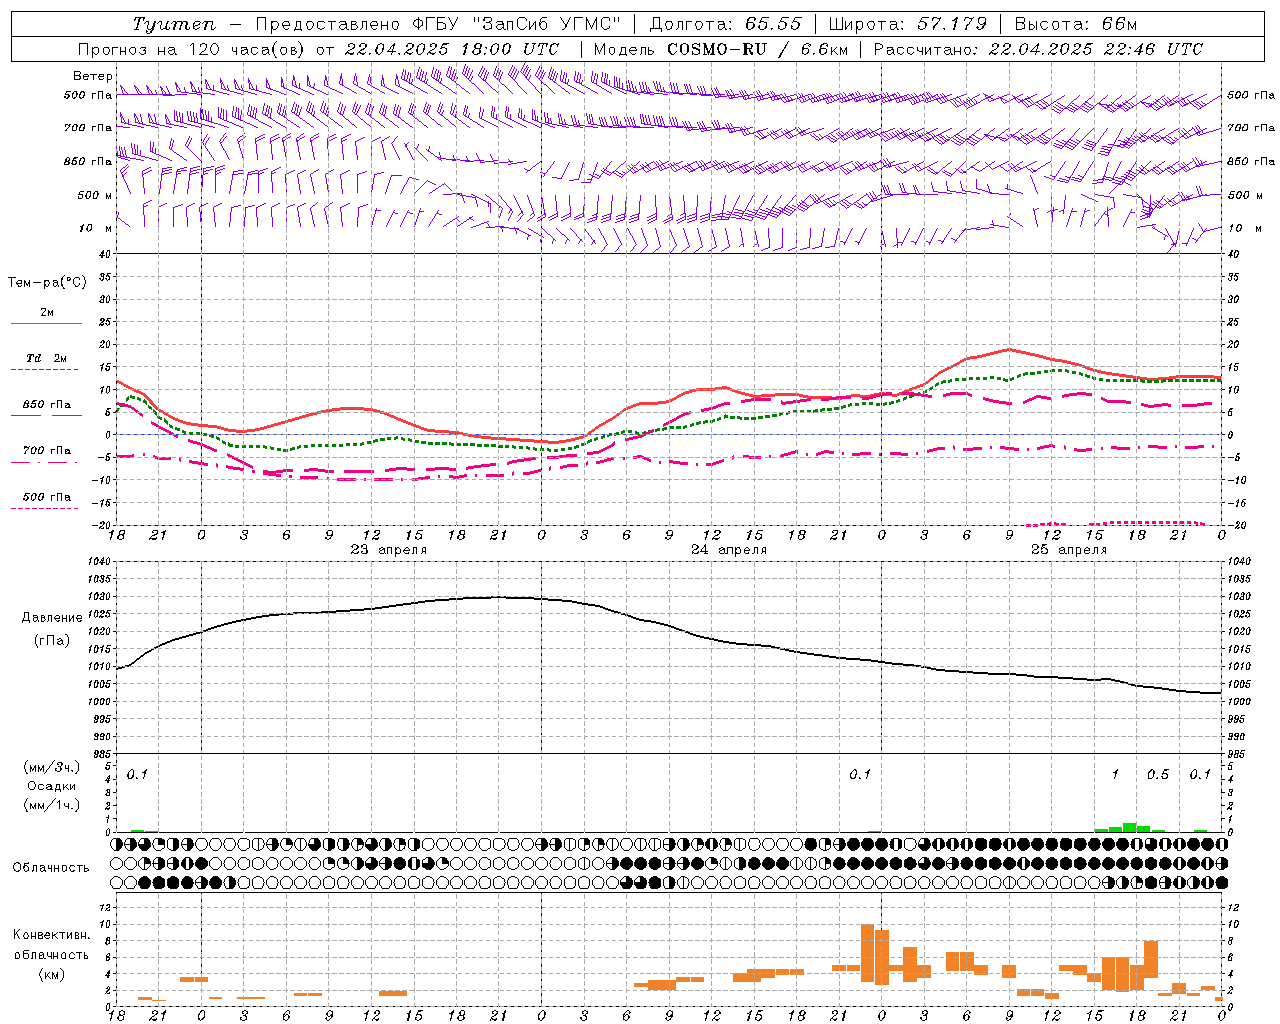
Task: Click the tallest orange convective cloud bar
Action: click(867, 952)
